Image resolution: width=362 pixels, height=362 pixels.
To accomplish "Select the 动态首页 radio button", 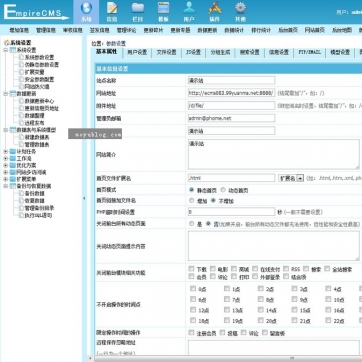I will pyautogui.click(x=223, y=190).
